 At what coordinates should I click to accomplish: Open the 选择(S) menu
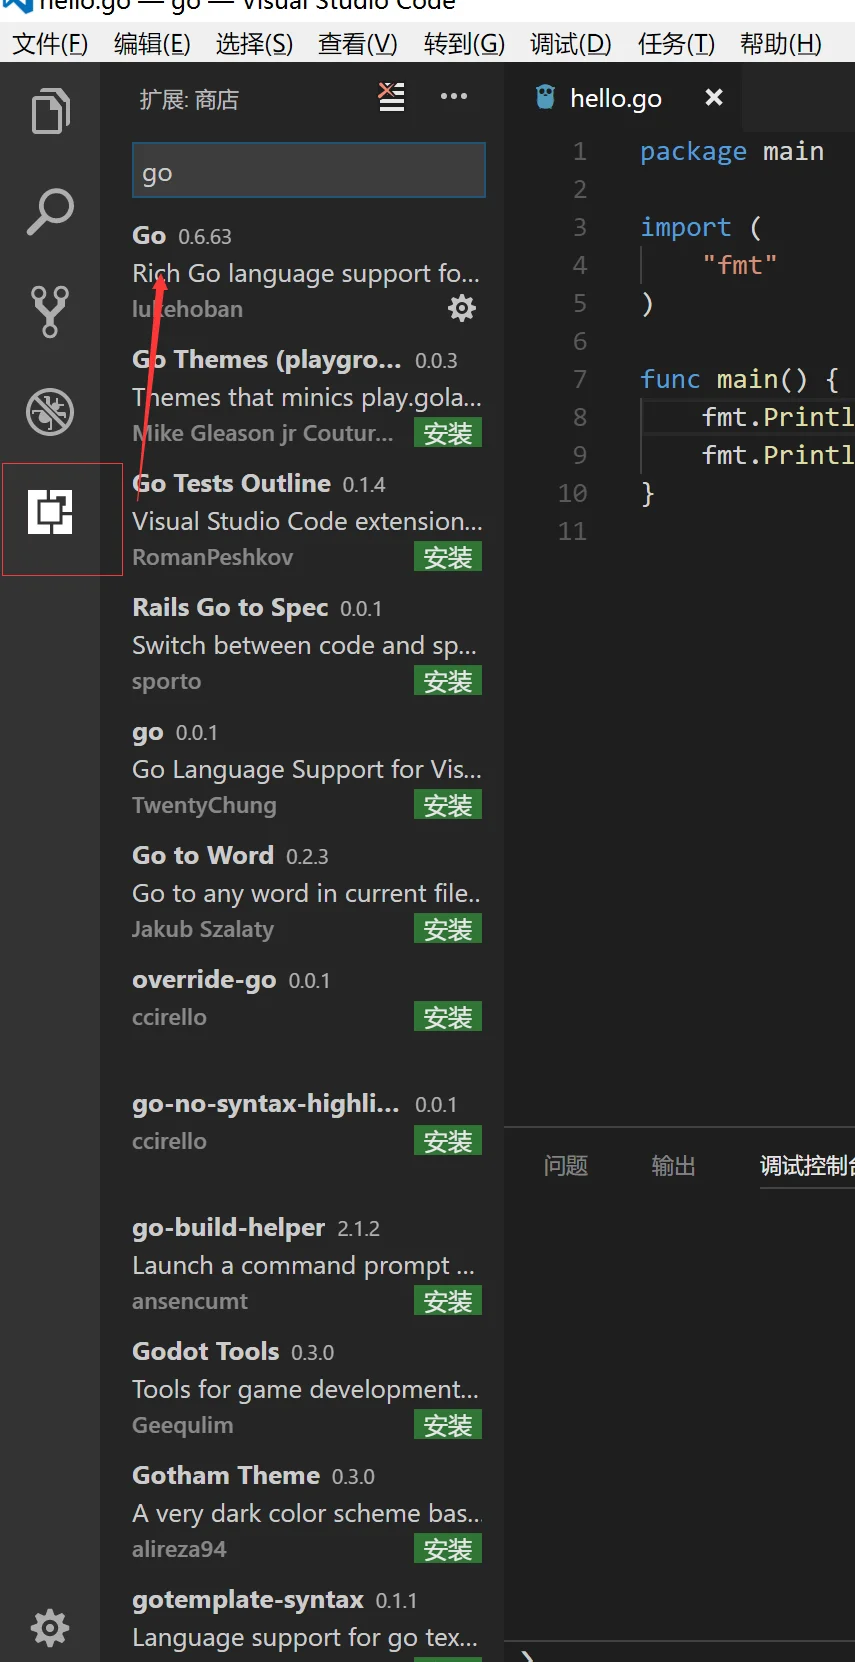(254, 44)
